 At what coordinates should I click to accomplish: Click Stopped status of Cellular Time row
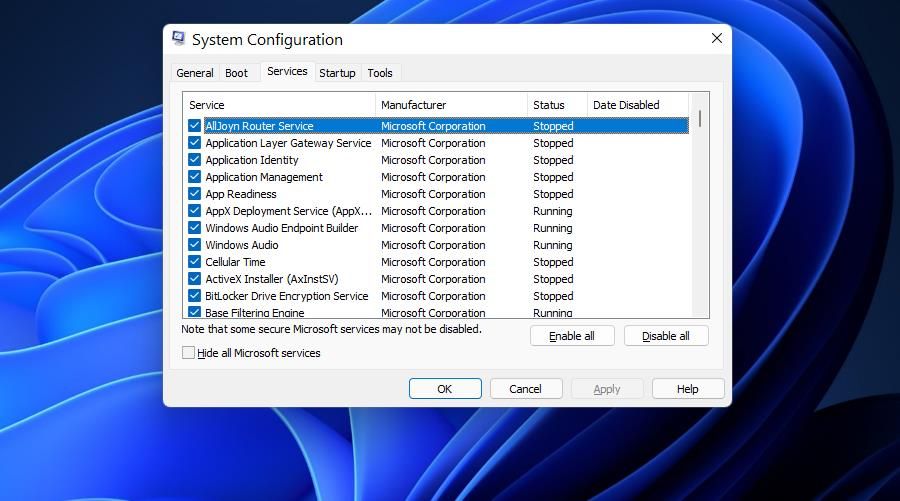(x=553, y=262)
